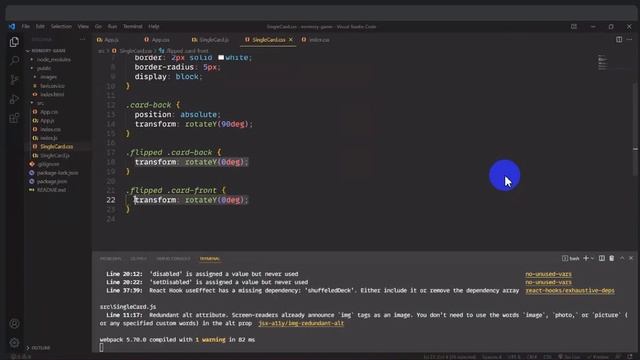The height and width of the screenshot is (360, 640).
Task: Close the terminal panel
Action: (x=631, y=258)
